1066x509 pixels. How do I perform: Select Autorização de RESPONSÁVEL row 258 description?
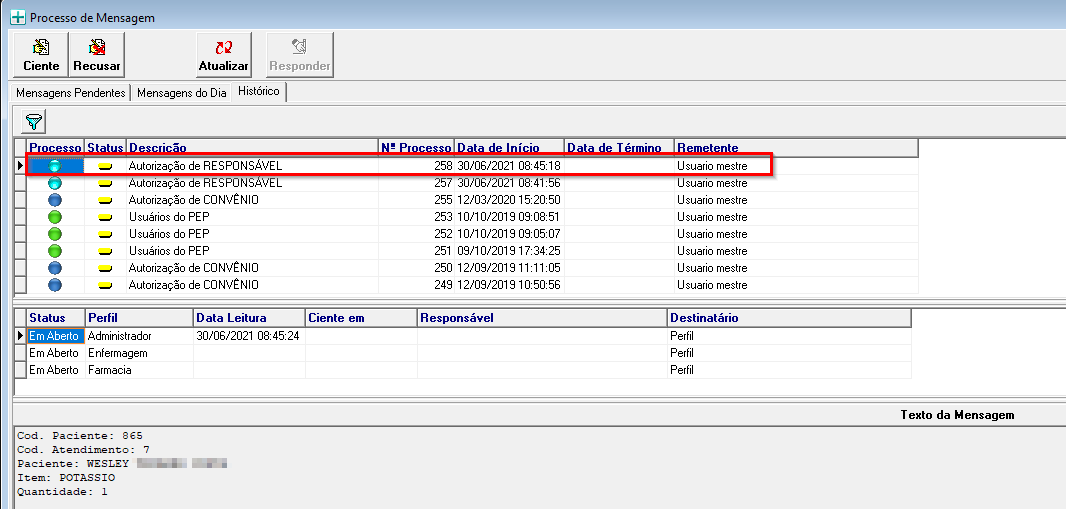205,166
